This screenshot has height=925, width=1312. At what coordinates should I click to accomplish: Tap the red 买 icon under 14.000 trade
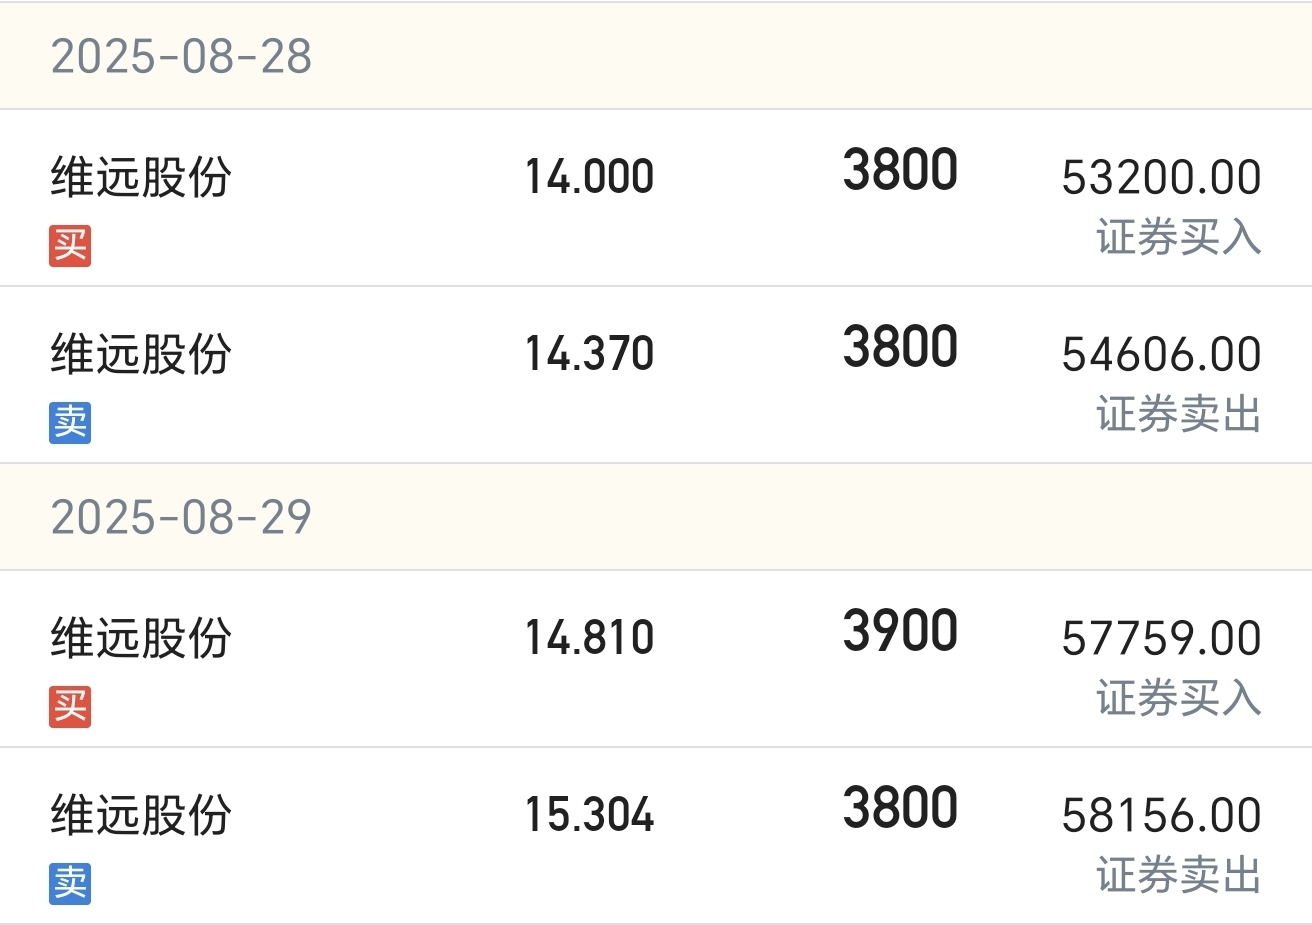pos(70,245)
